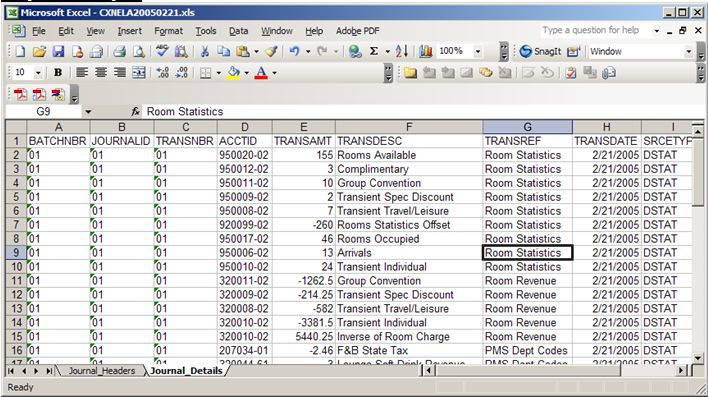Click the Borders icon
This screenshot has height=397, width=708.
[205, 73]
